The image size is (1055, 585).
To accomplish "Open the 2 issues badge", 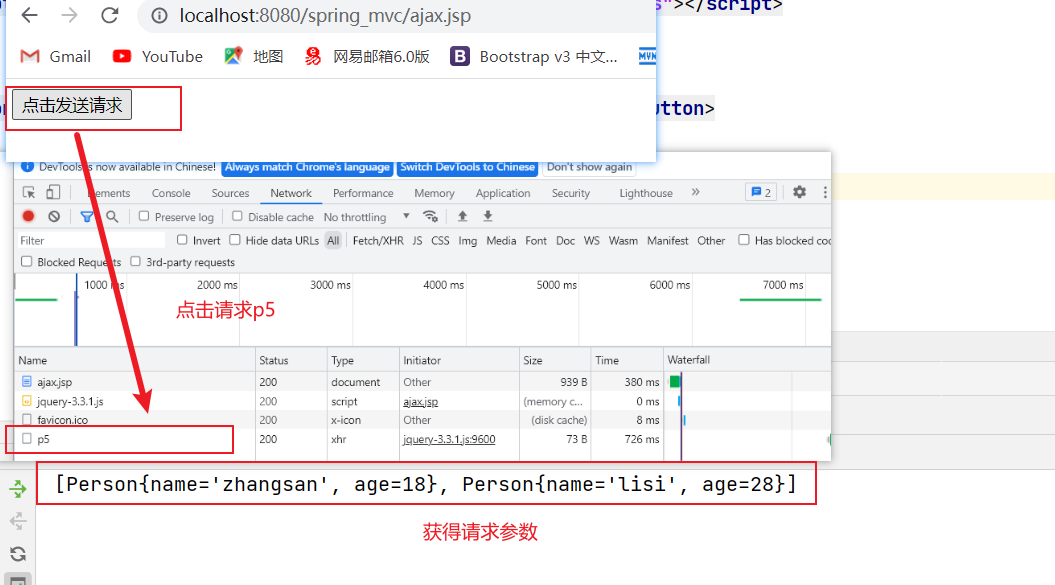I will click(x=761, y=192).
